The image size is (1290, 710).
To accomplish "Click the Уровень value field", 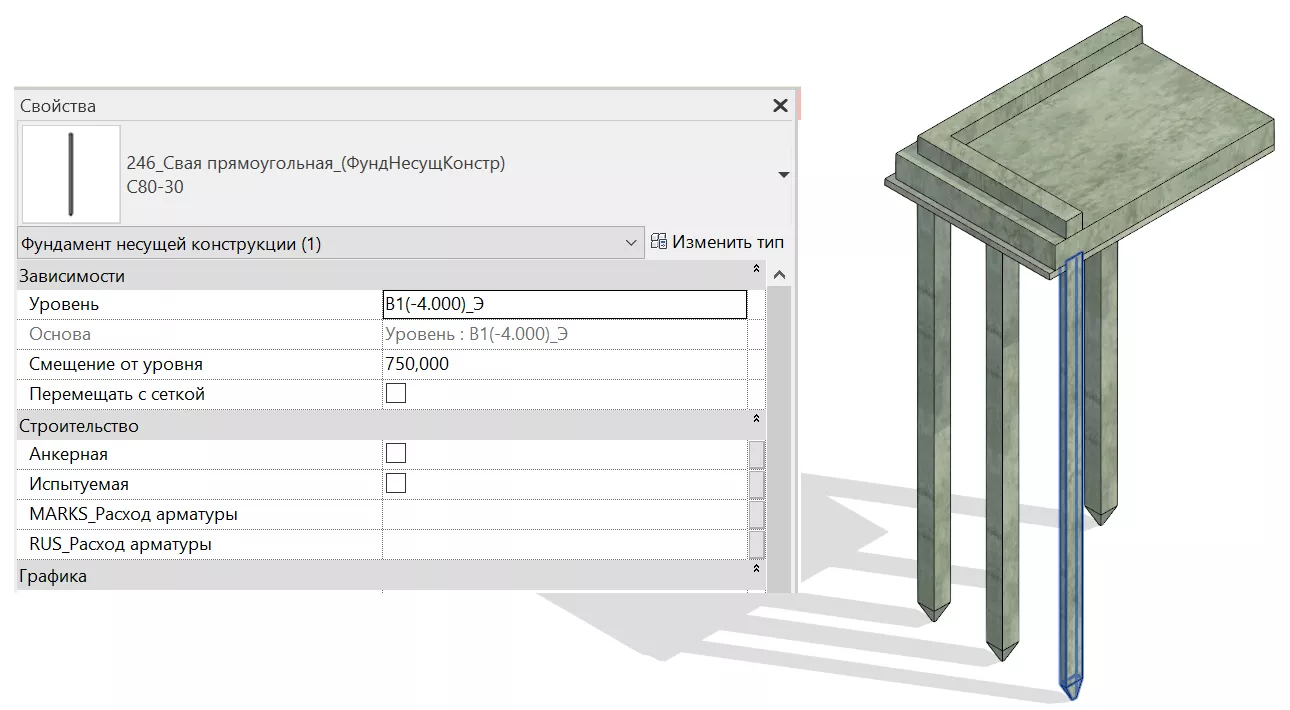I will pos(564,304).
